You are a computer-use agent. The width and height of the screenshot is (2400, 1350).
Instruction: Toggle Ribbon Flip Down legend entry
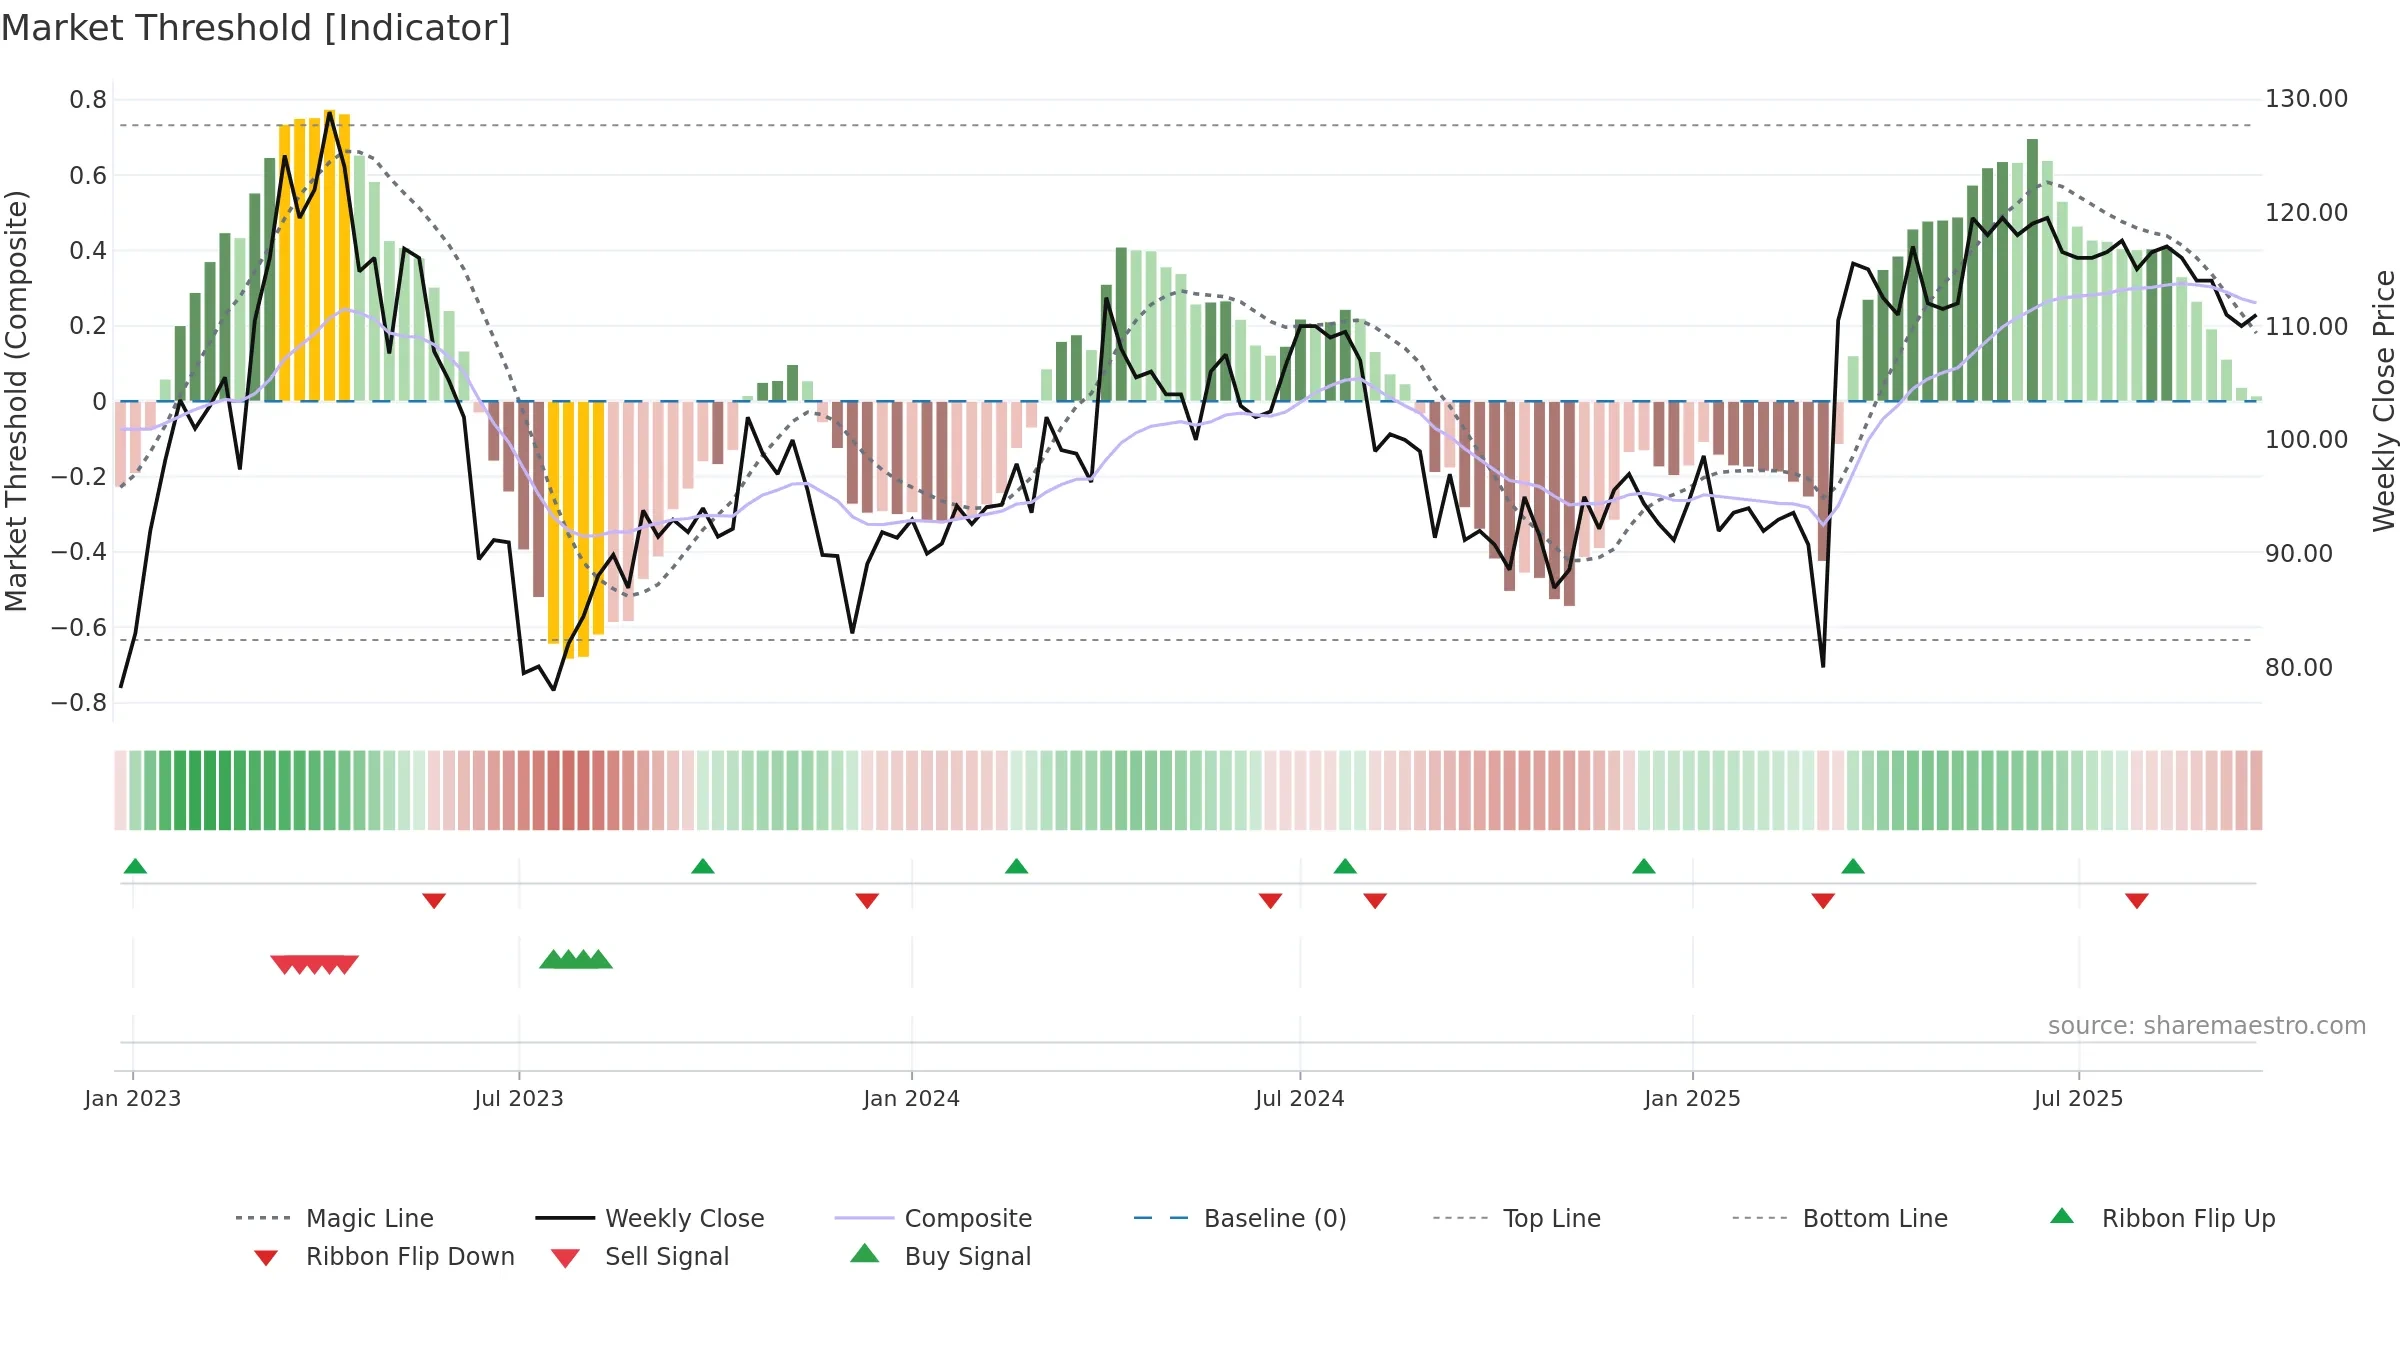[x=383, y=1256]
